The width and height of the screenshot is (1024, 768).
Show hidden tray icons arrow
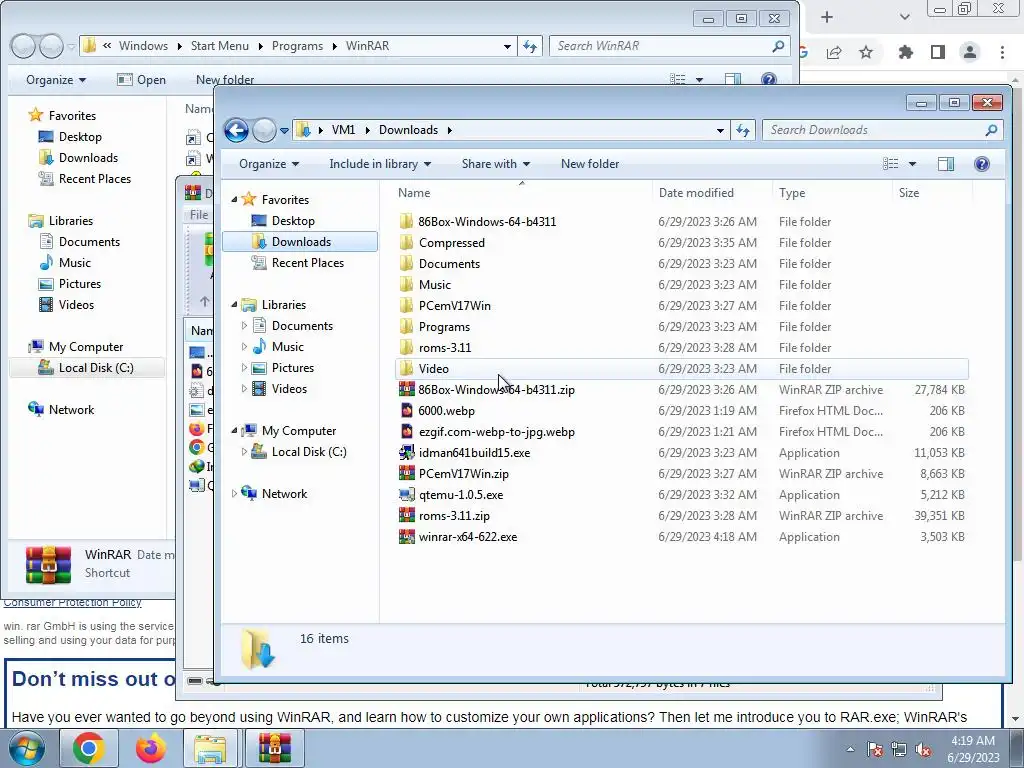(850, 750)
